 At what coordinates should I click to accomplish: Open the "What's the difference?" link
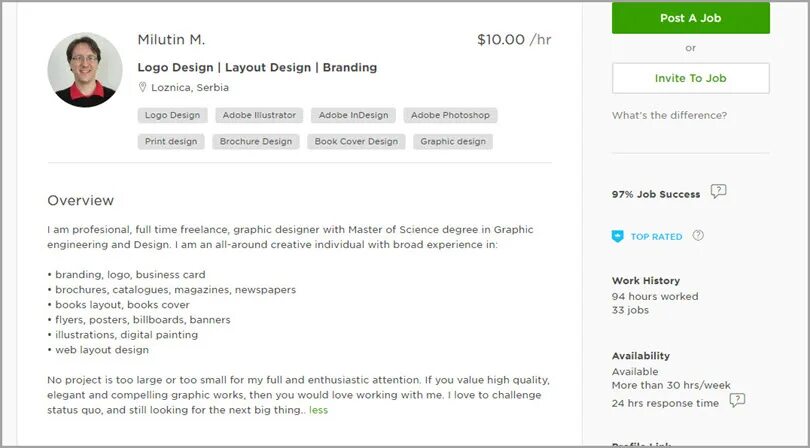coord(669,116)
